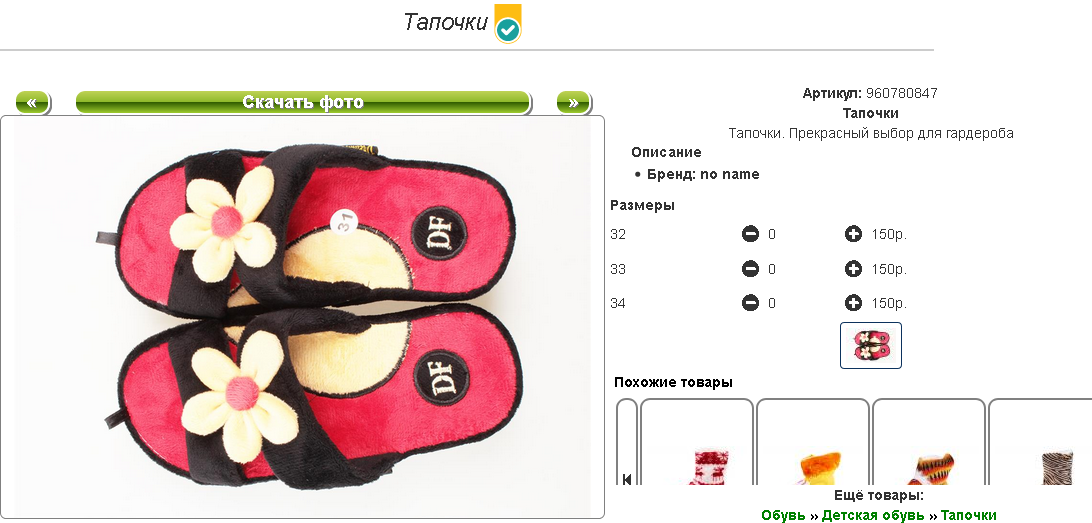Click the minus icon for size 32
The width and height of the screenshot is (1092, 523).
point(750,235)
